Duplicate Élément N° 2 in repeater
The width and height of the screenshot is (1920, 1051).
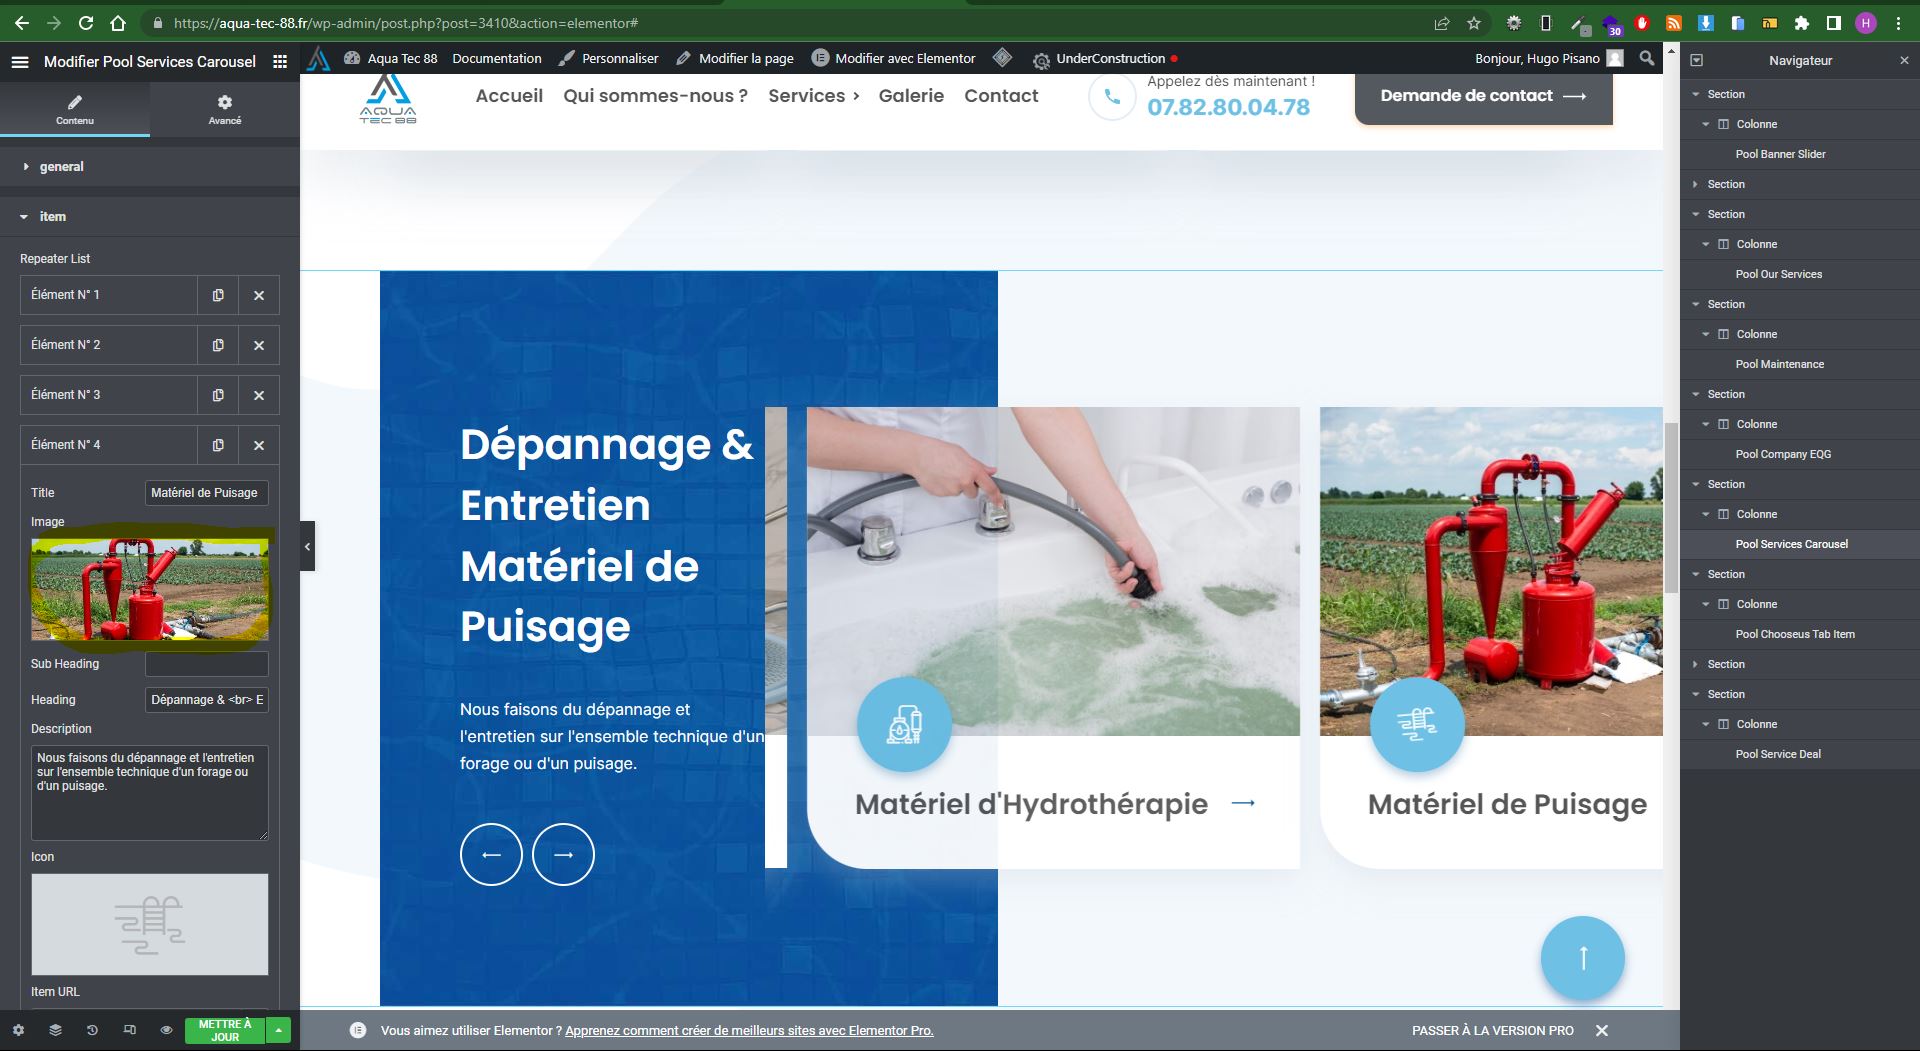[218, 345]
